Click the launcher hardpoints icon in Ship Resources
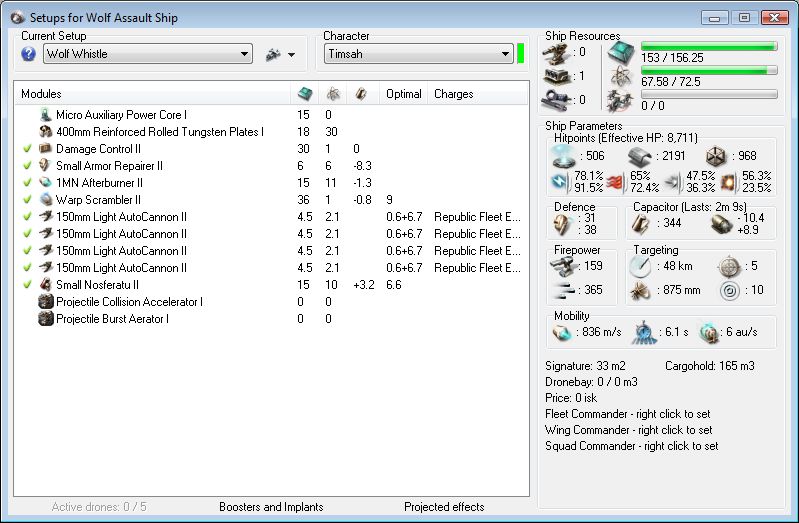799x523 pixels. click(556, 76)
